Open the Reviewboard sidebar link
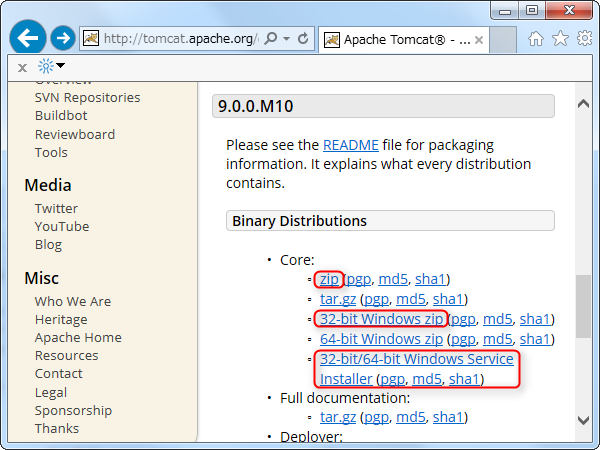 click(x=75, y=134)
